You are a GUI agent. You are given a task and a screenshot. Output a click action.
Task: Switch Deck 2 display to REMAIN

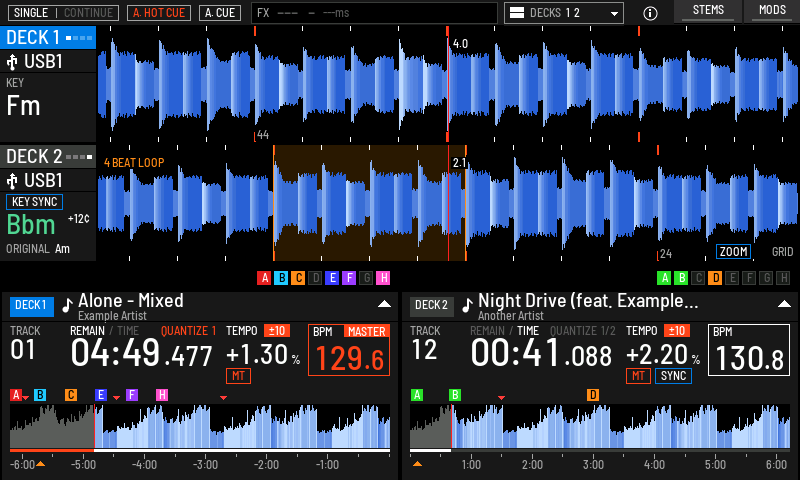[x=487, y=331]
